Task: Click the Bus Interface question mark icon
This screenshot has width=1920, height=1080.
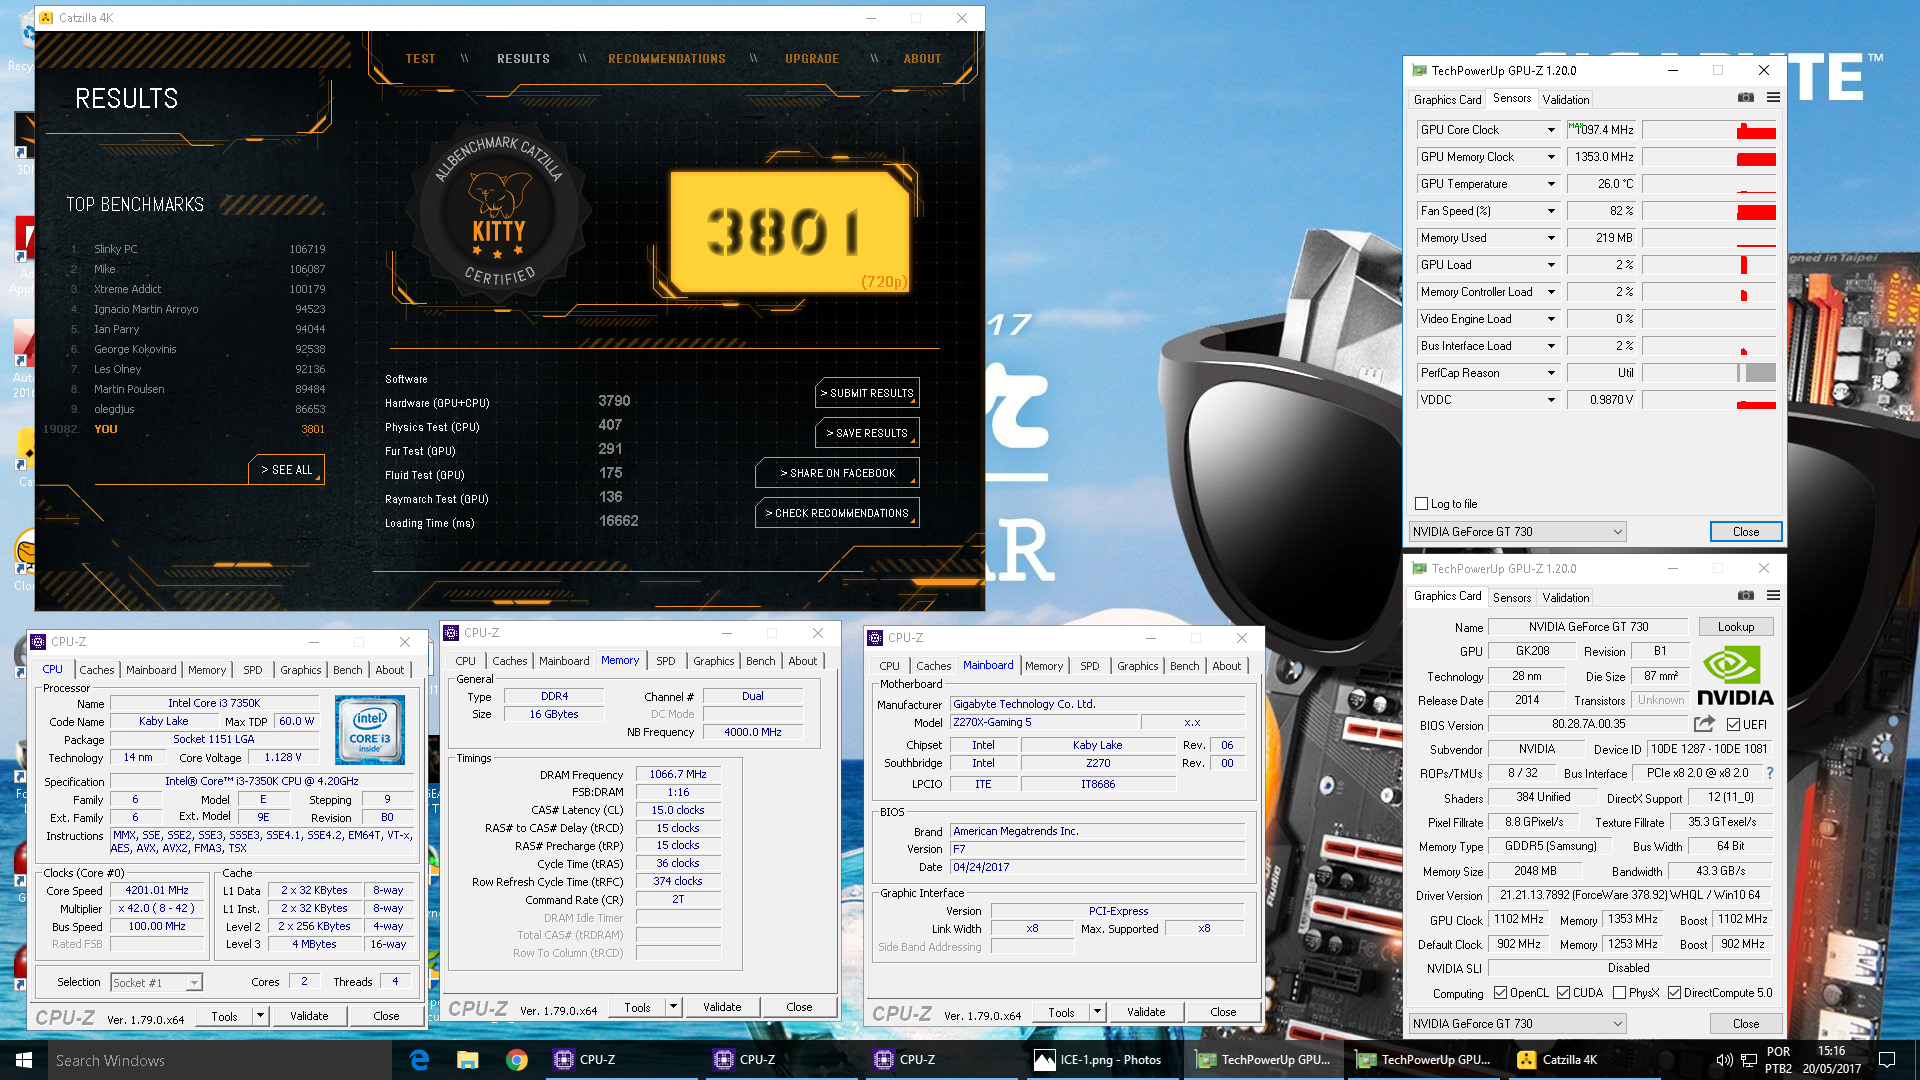Action: coord(1770,773)
